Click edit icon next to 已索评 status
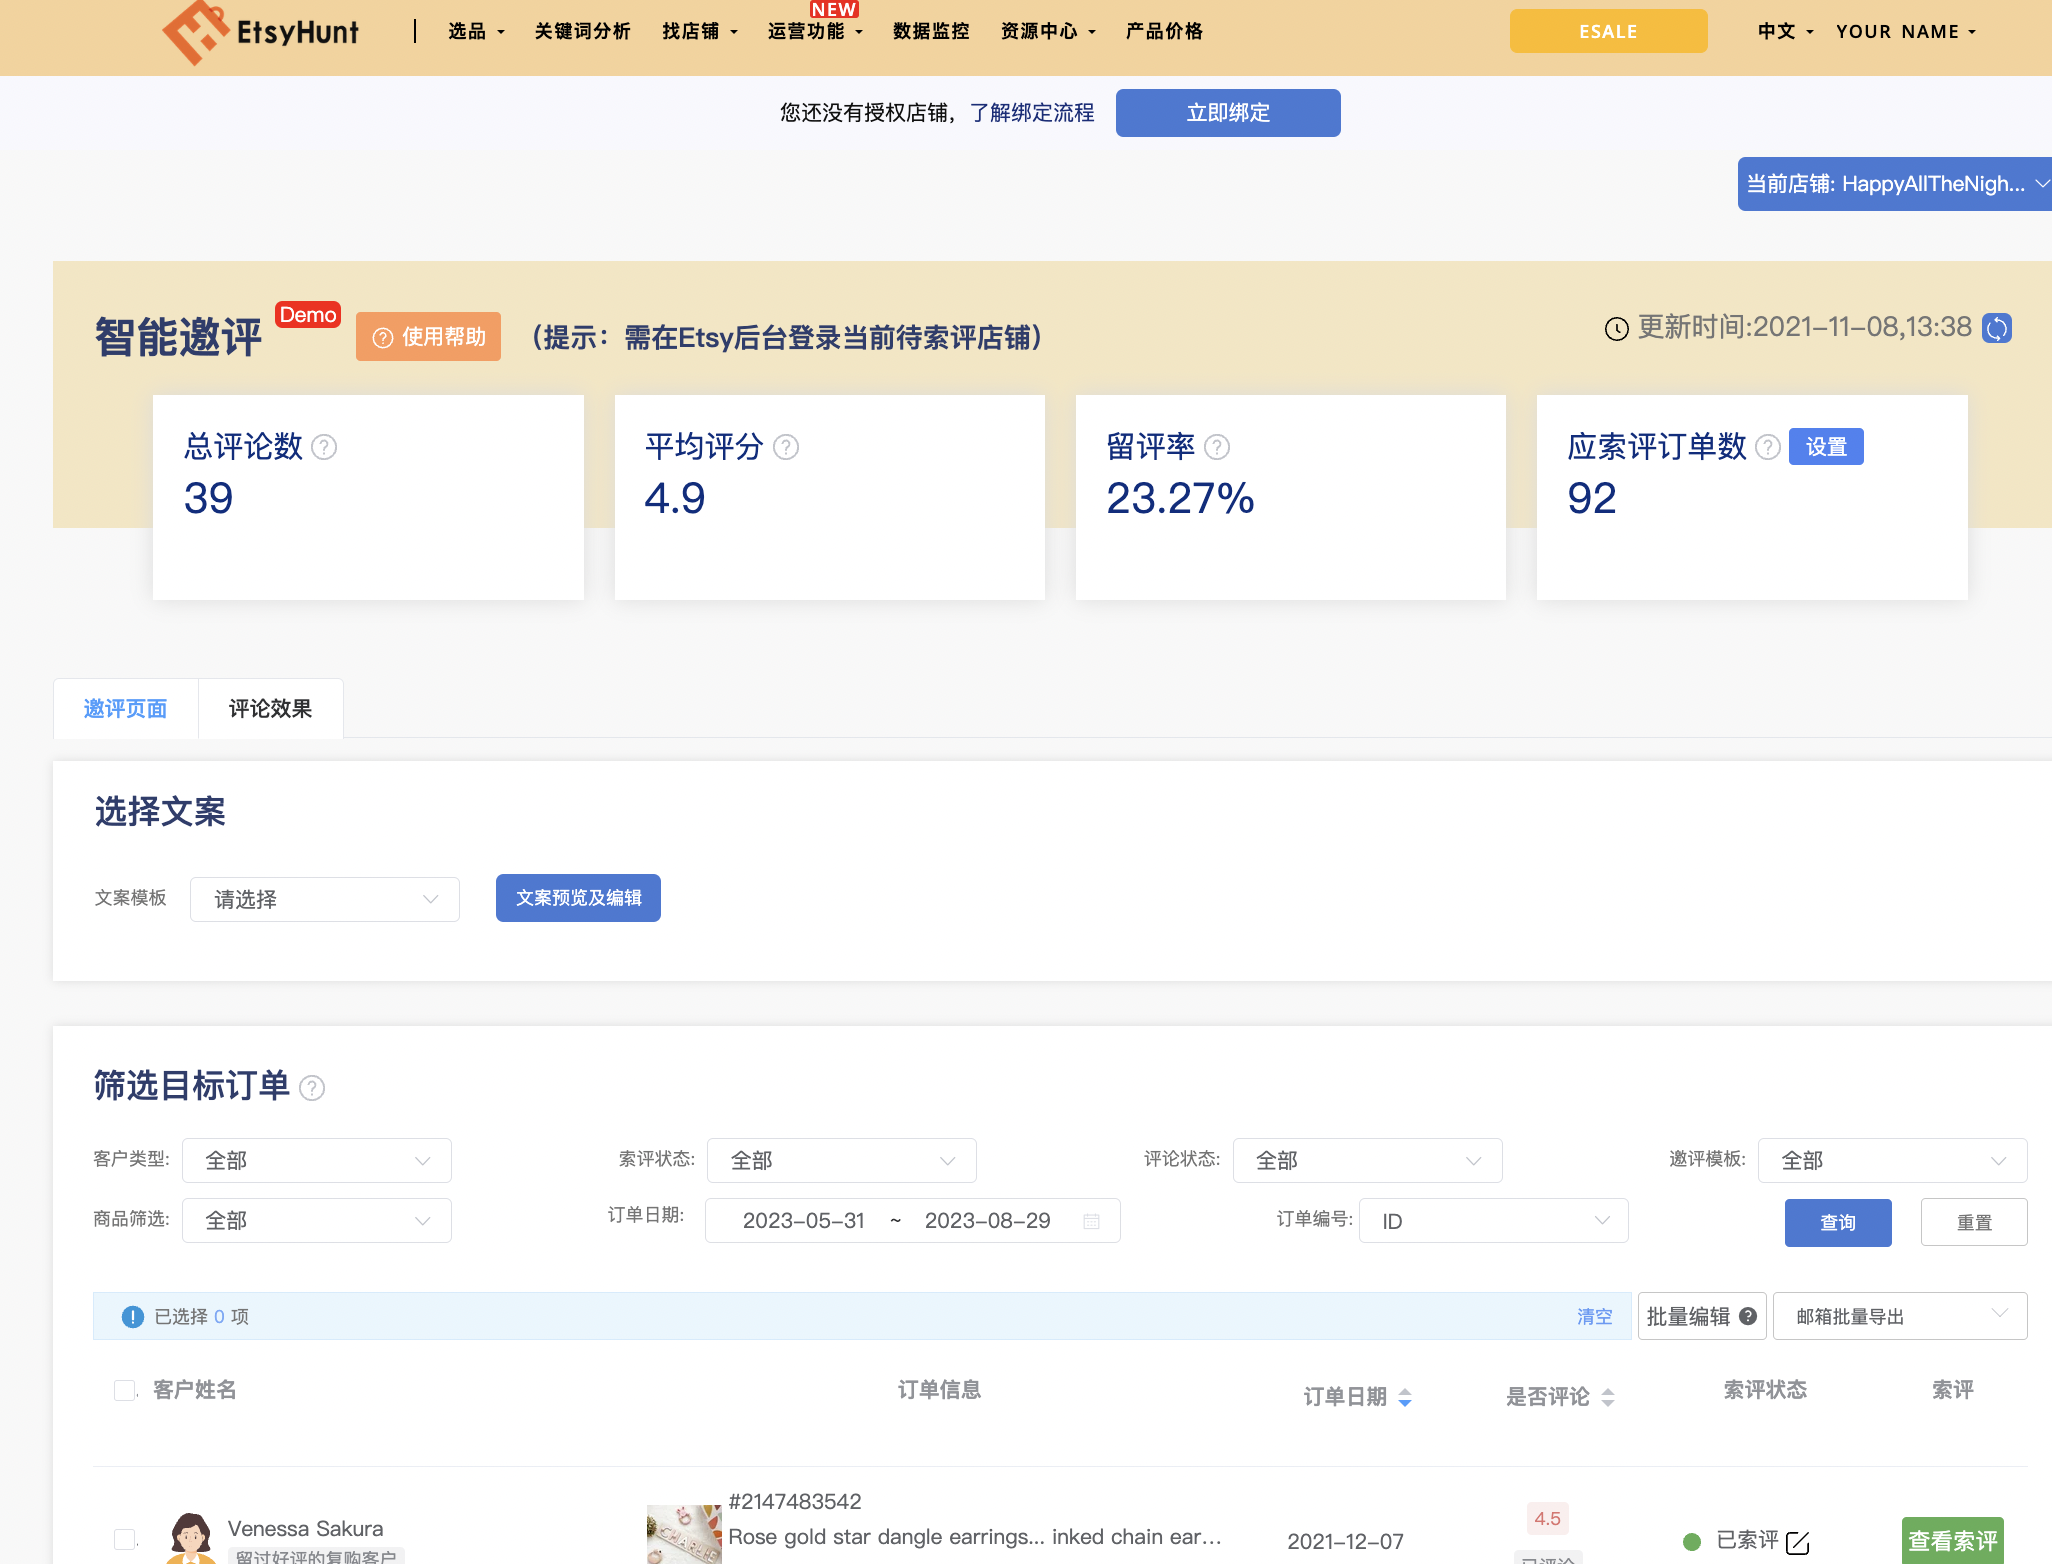The image size is (2052, 1564). tap(1797, 1542)
